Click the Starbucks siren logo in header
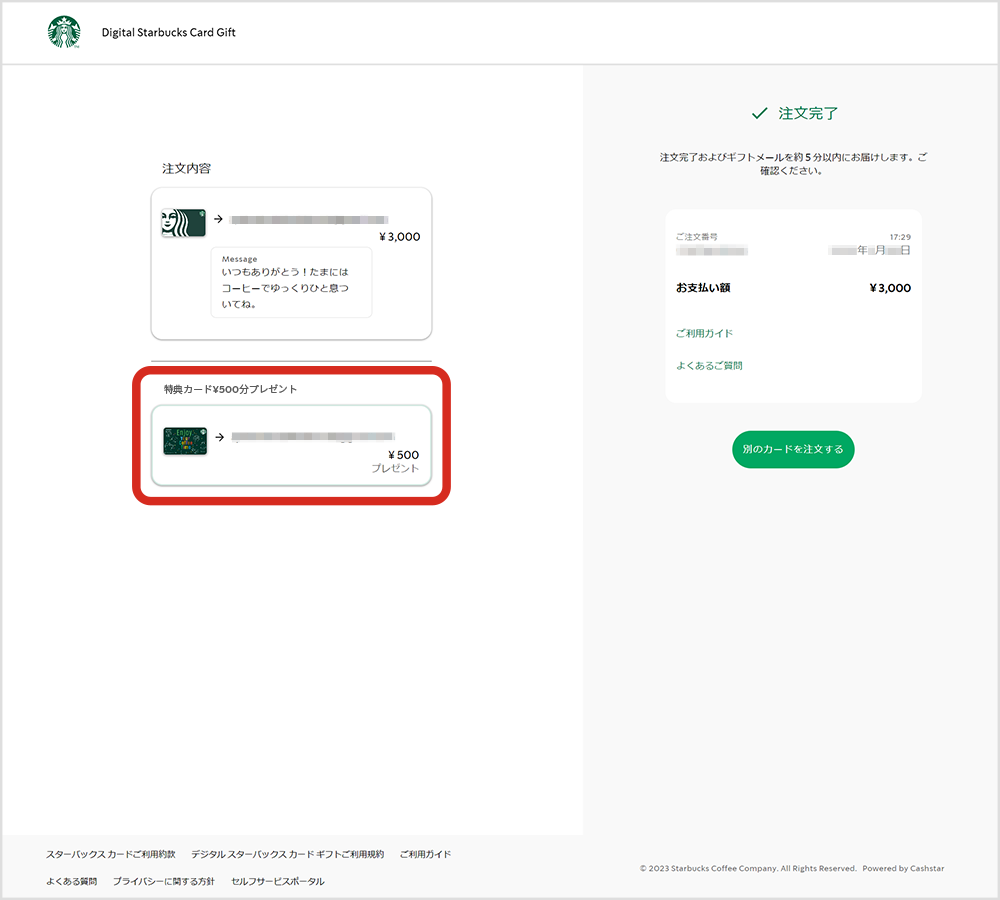The width and height of the screenshot is (1000, 900). coord(64,32)
